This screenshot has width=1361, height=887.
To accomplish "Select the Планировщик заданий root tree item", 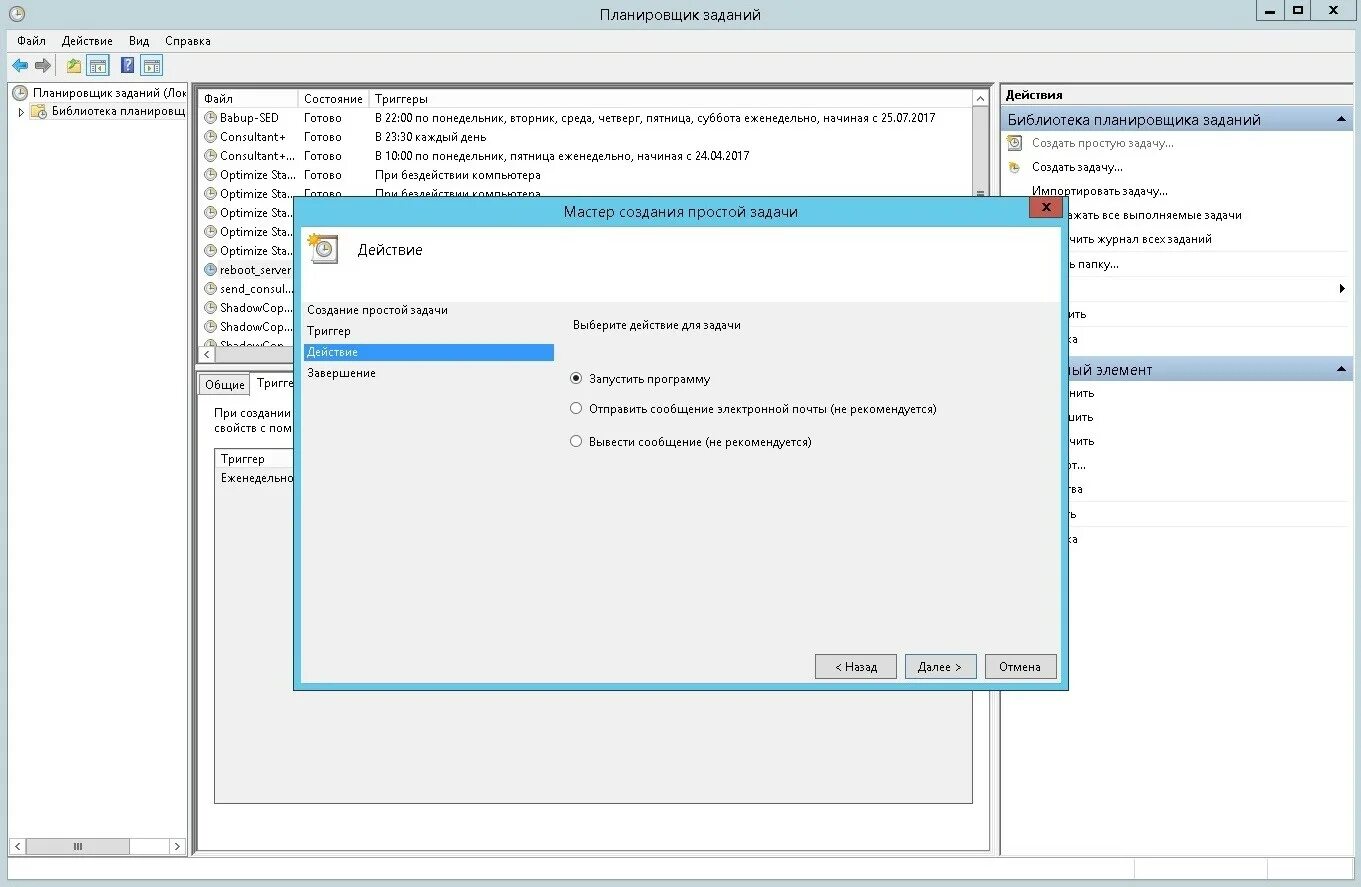I will pyautogui.click(x=109, y=93).
